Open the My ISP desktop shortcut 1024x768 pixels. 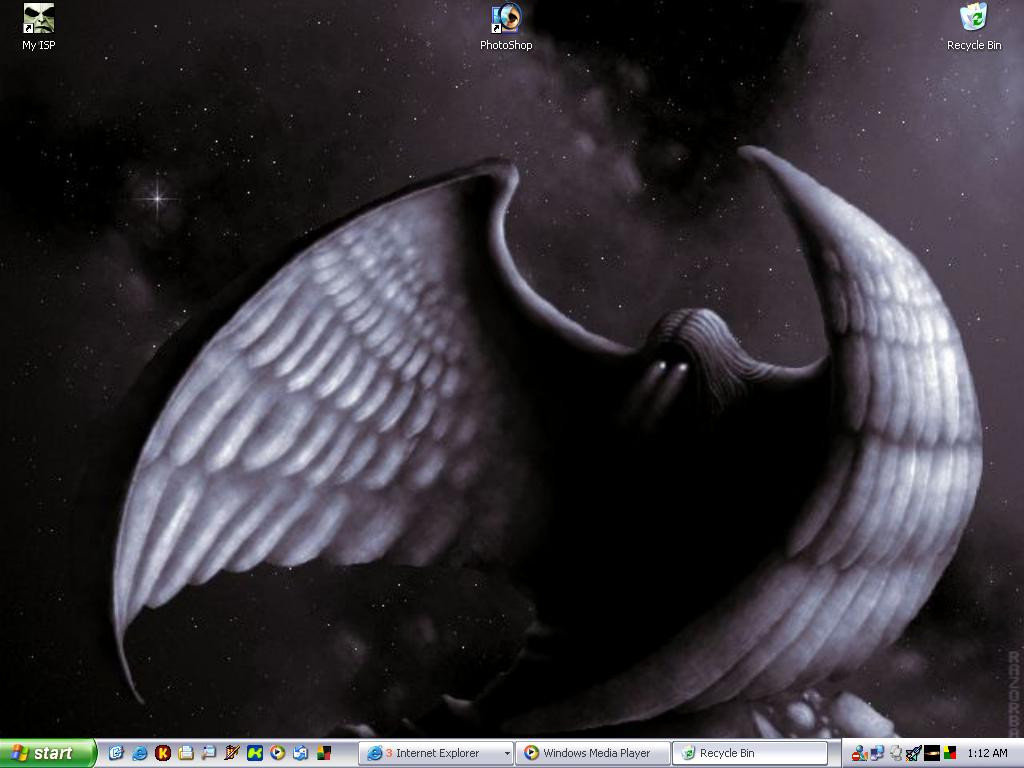pyautogui.click(x=39, y=26)
